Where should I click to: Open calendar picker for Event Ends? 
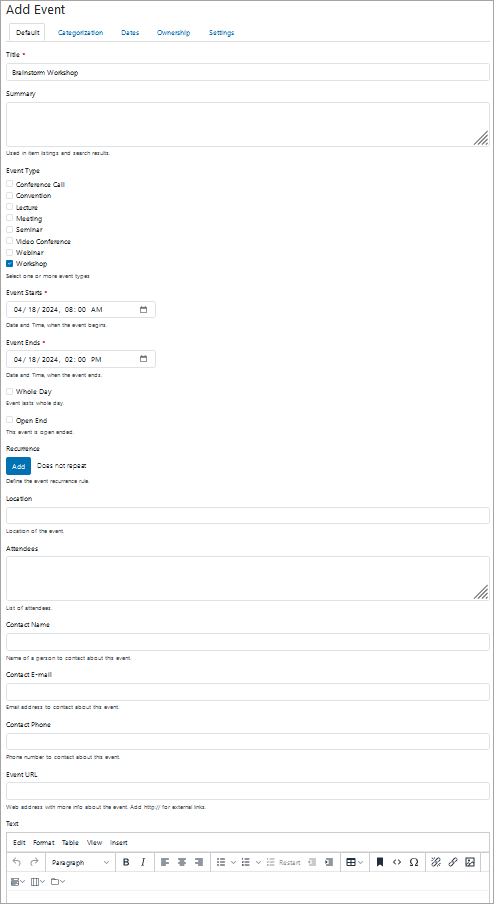coord(144,359)
